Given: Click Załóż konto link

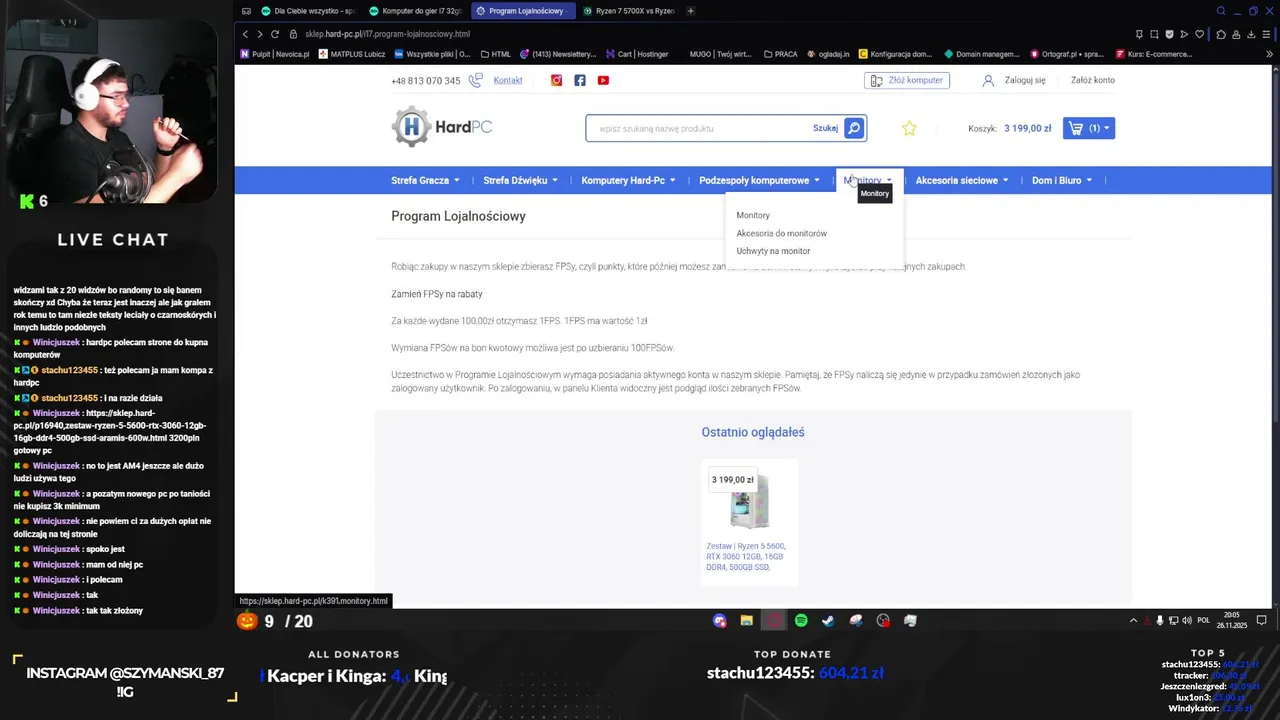Looking at the screenshot, I should tap(1093, 80).
